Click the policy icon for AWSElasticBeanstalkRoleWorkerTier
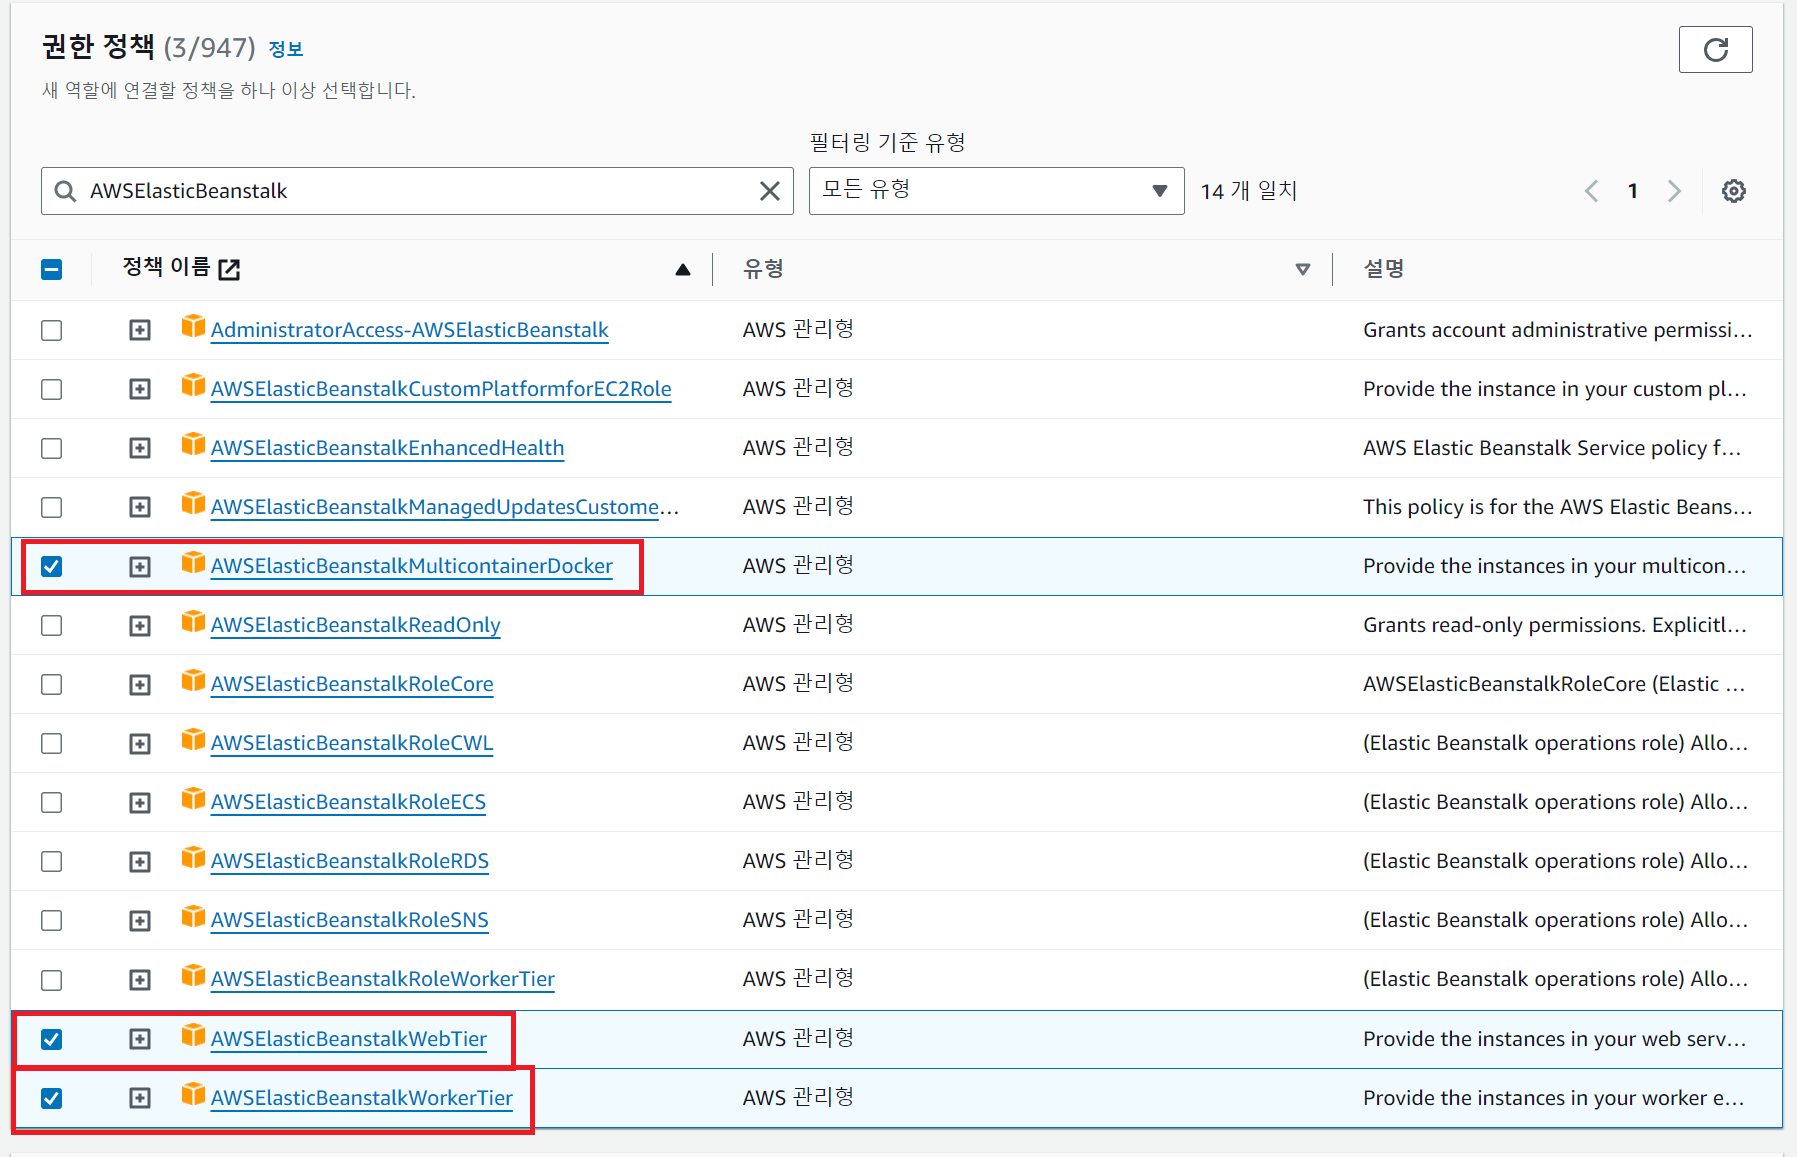The width and height of the screenshot is (1797, 1157). click(x=193, y=977)
